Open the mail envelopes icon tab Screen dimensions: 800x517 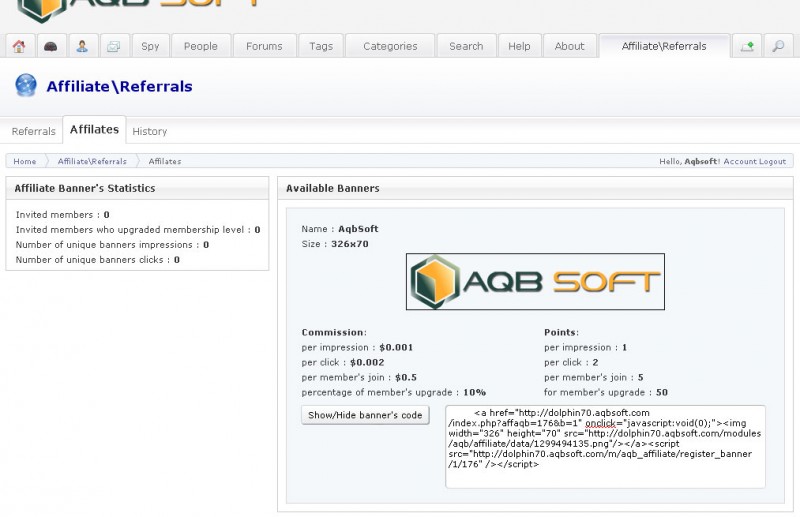(113, 46)
